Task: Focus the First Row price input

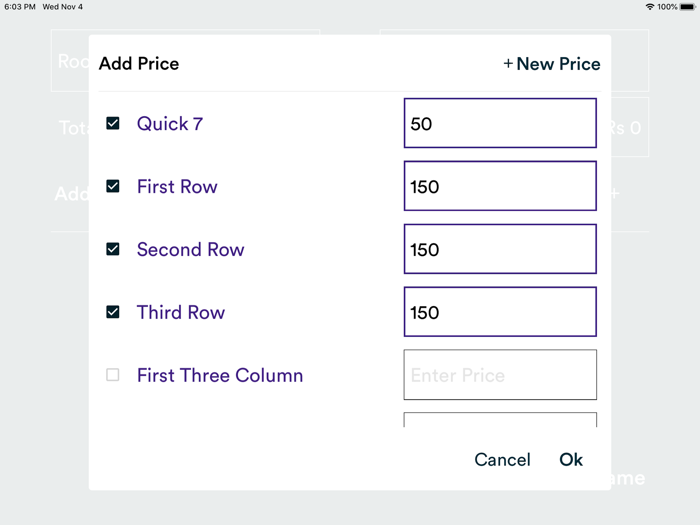Action: point(500,186)
